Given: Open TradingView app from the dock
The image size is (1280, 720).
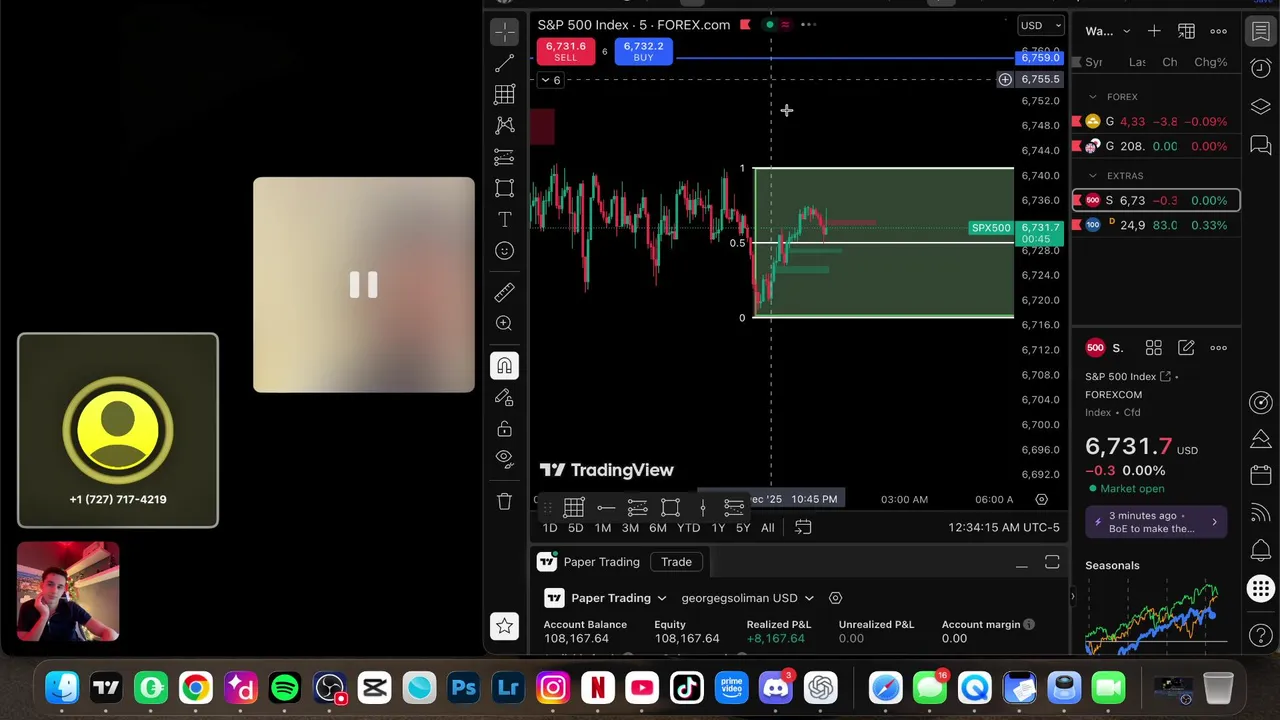Looking at the screenshot, I should (x=106, y=688).
